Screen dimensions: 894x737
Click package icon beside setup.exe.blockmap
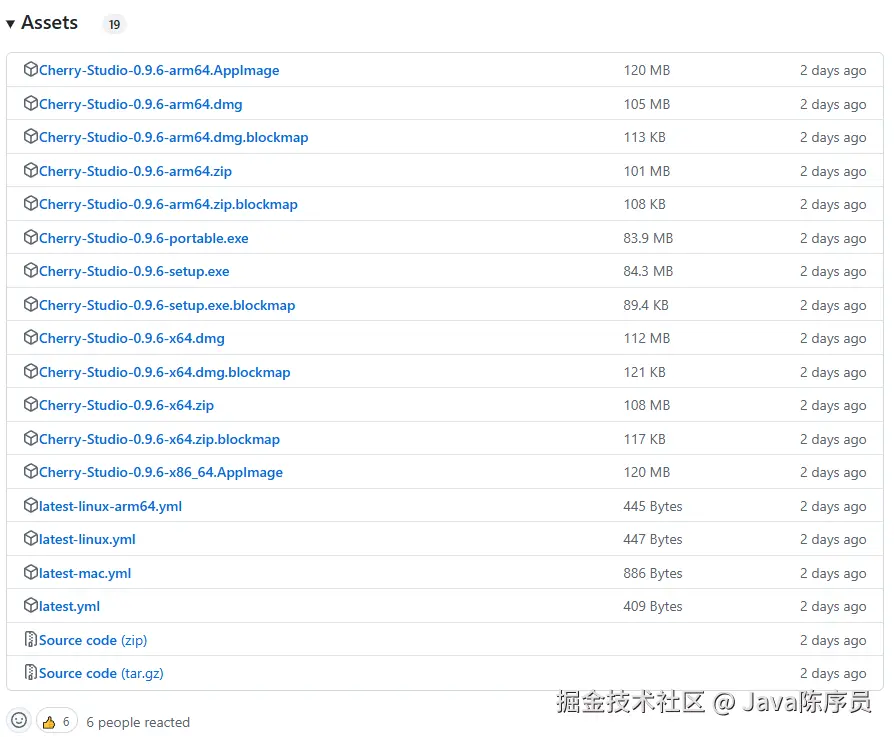[x=30, y=304]
